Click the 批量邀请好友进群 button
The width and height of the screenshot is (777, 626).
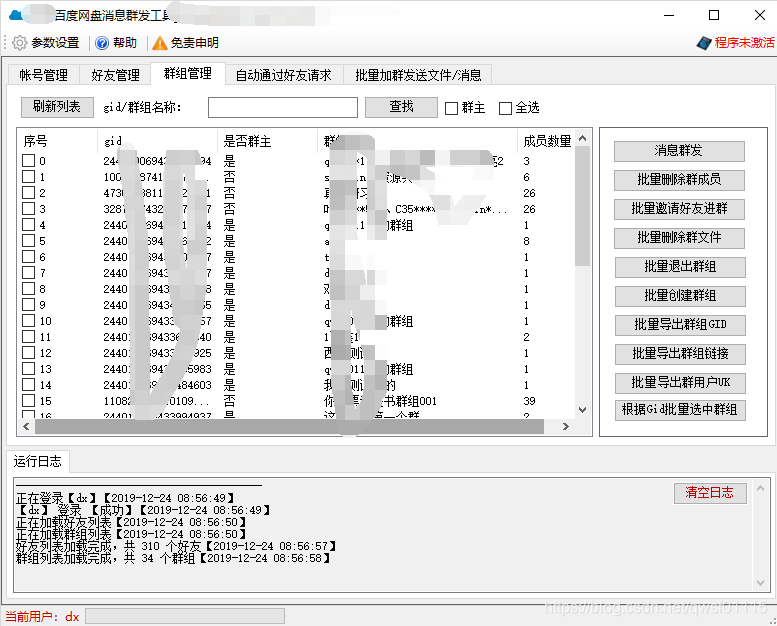click(x=679, y=209)
